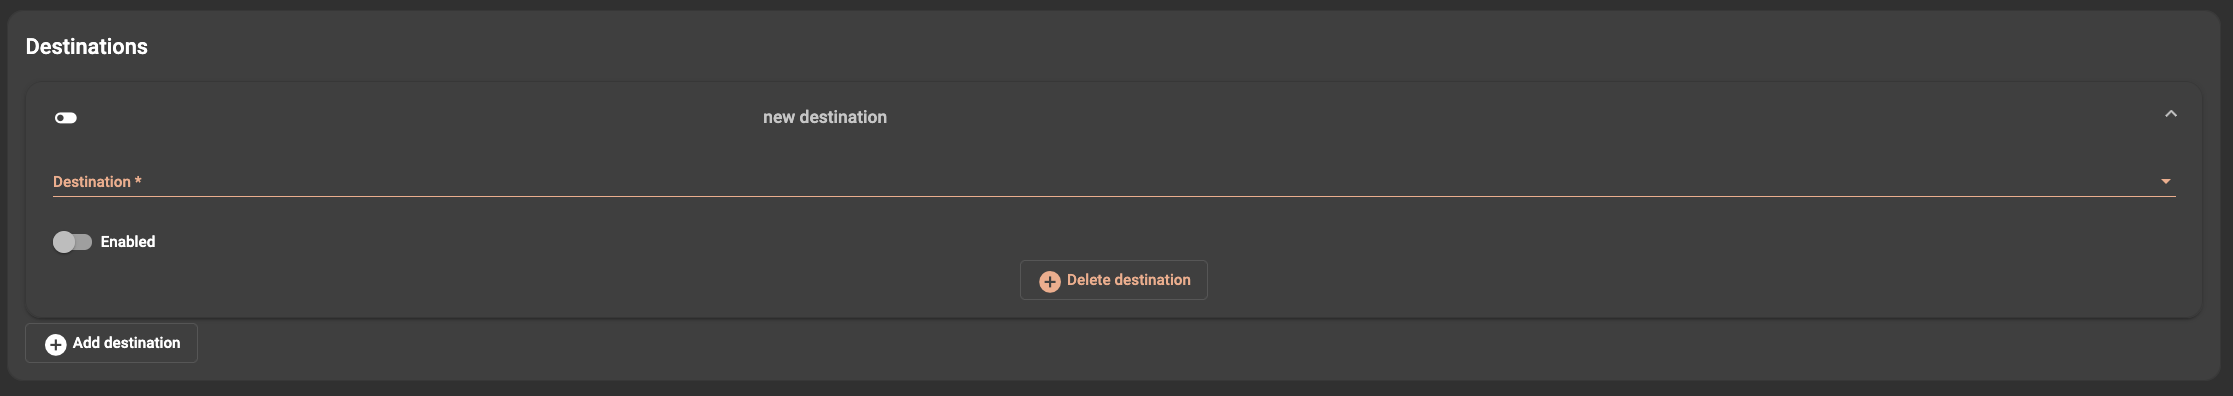Click the plus icon in Add destination

(x=56, y=344)
